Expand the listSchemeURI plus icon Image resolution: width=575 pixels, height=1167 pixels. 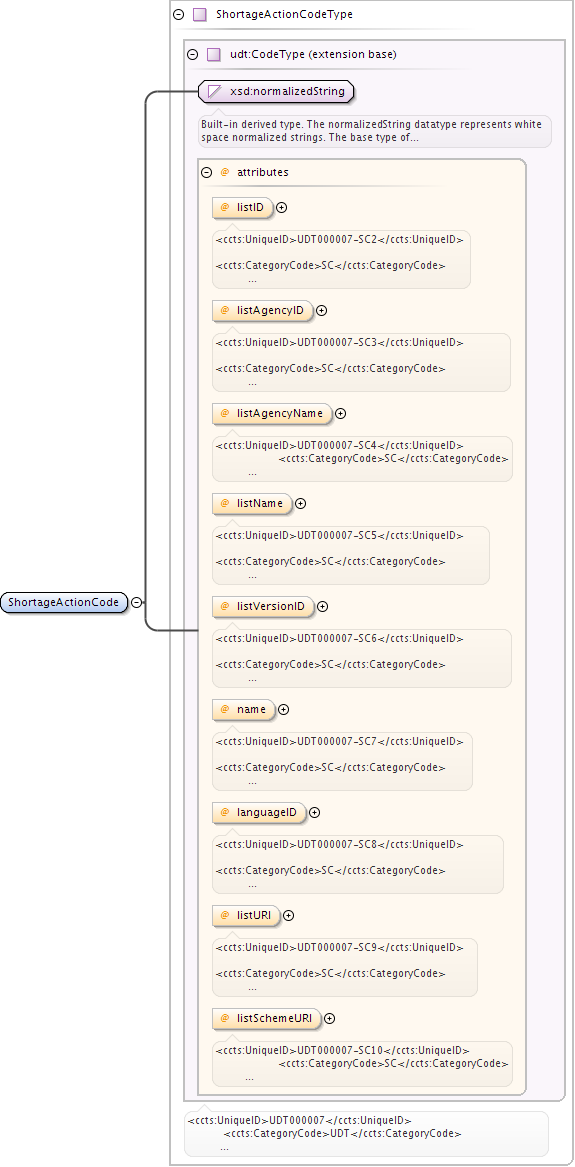click(x=330, y=1018)
